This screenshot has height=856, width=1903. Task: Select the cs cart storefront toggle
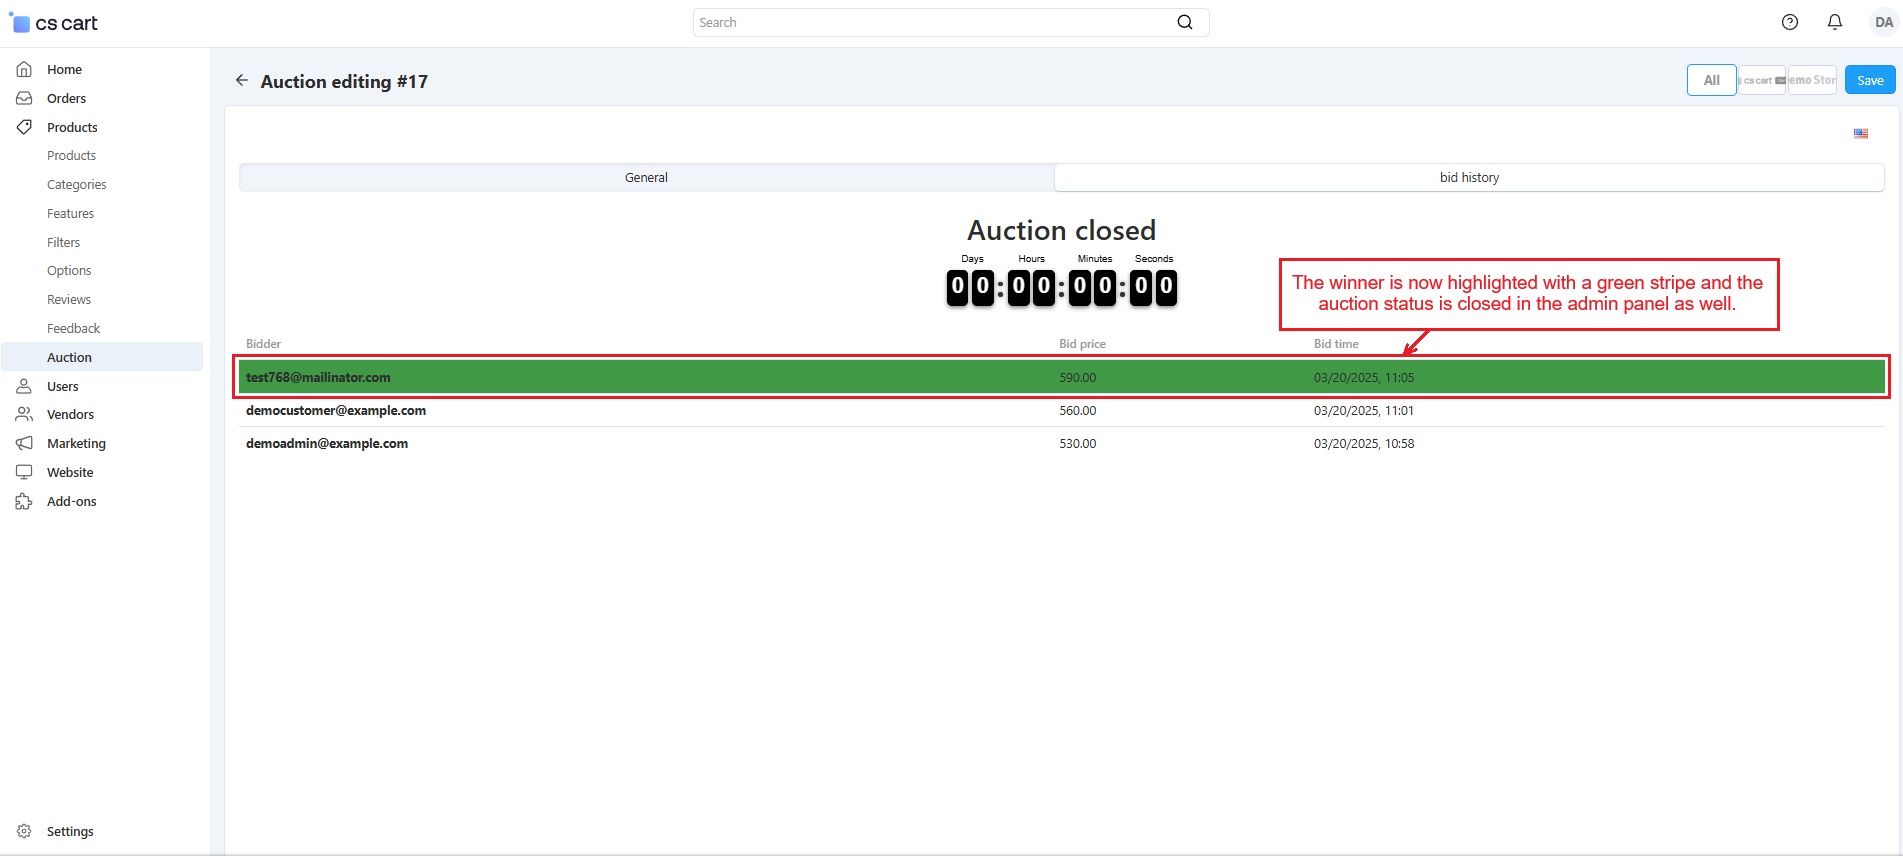tap(1762, 80)
